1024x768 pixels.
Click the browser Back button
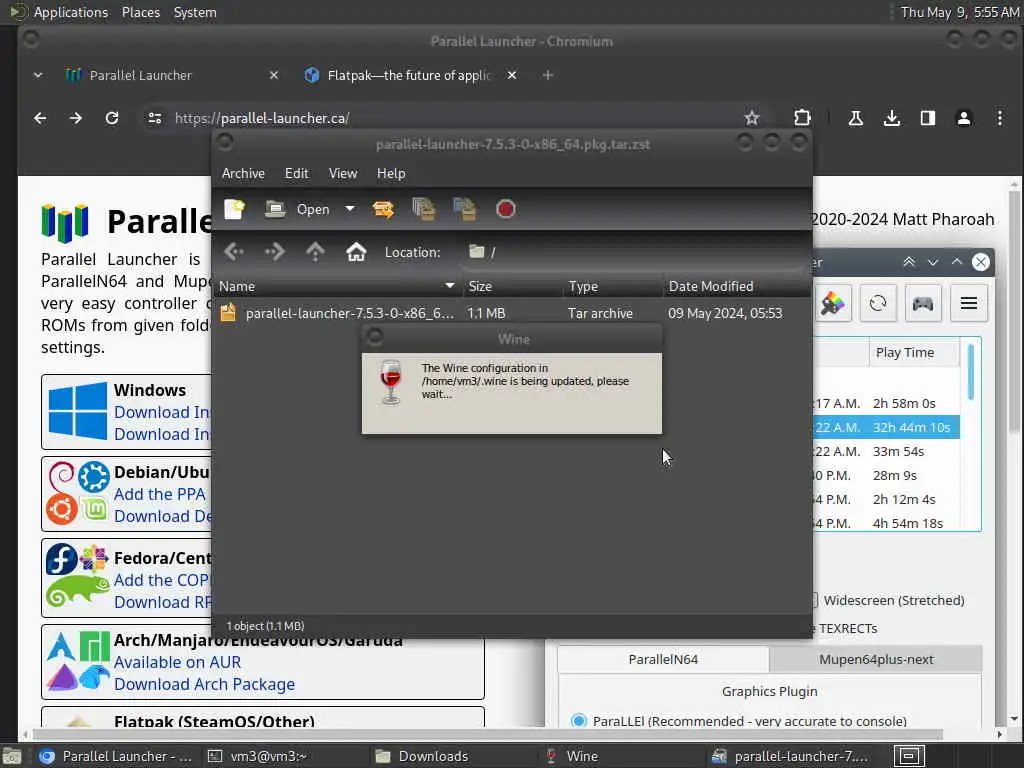point(40,118)
